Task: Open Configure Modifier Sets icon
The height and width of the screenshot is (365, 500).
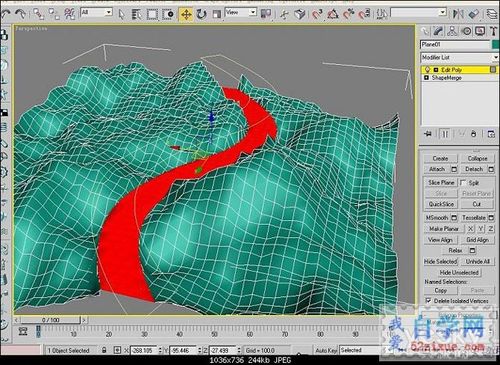Action: (491, 134)
